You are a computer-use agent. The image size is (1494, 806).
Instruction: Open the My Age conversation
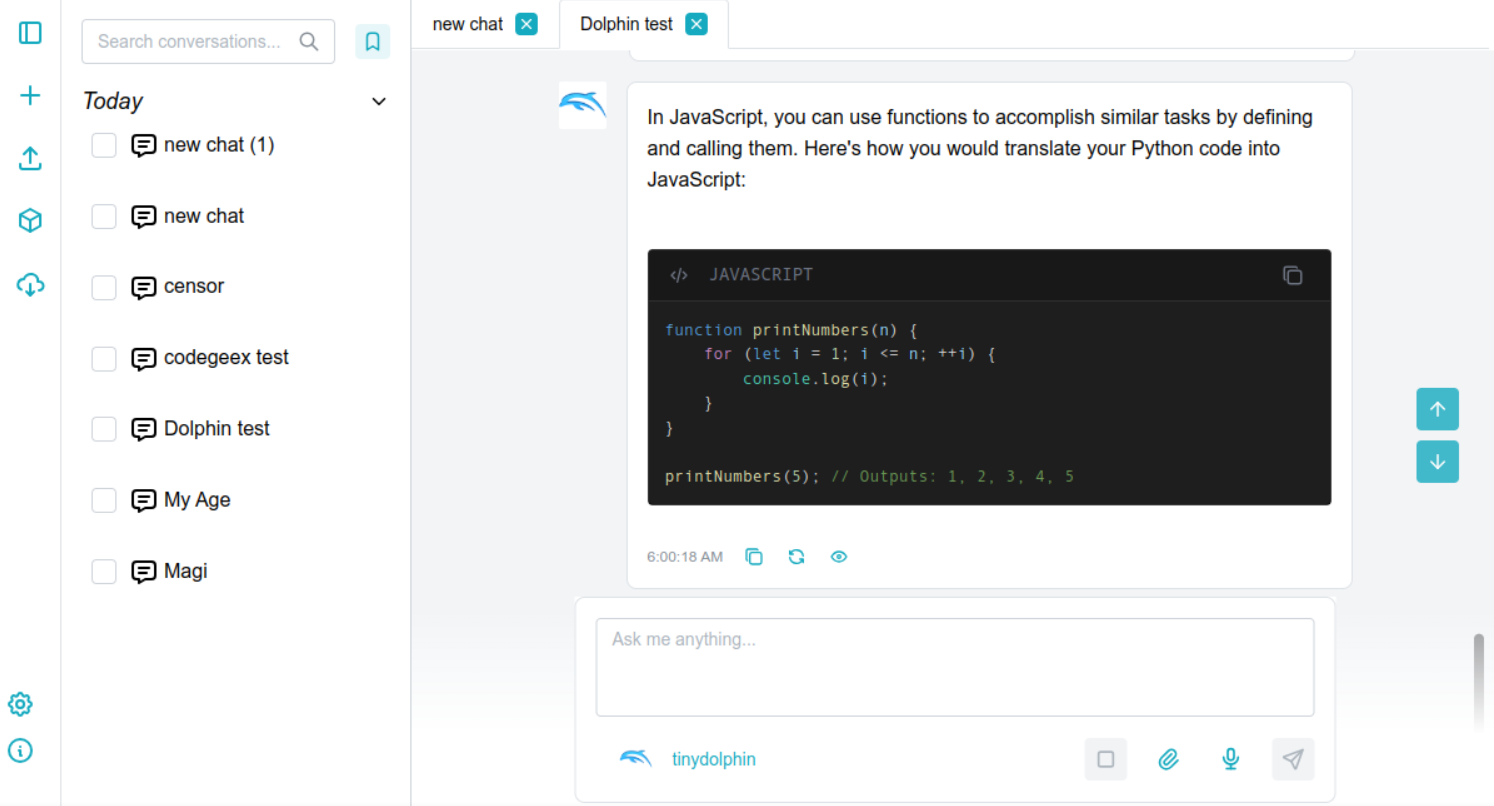click(x=197, y=499)
